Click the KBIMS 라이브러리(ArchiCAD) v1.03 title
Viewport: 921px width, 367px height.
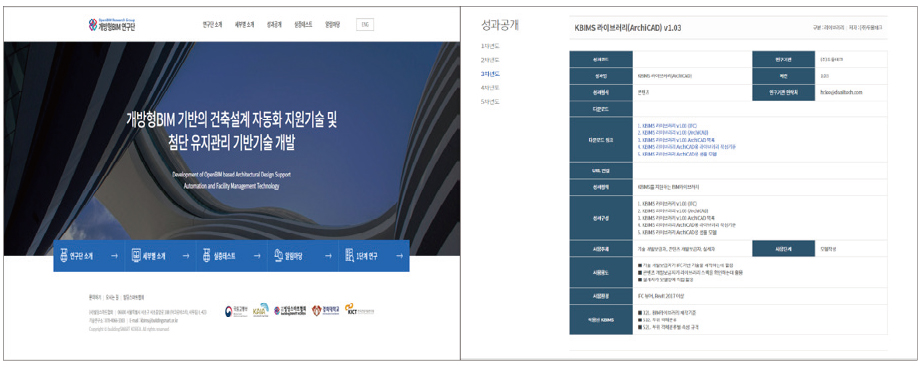point(627,28)
